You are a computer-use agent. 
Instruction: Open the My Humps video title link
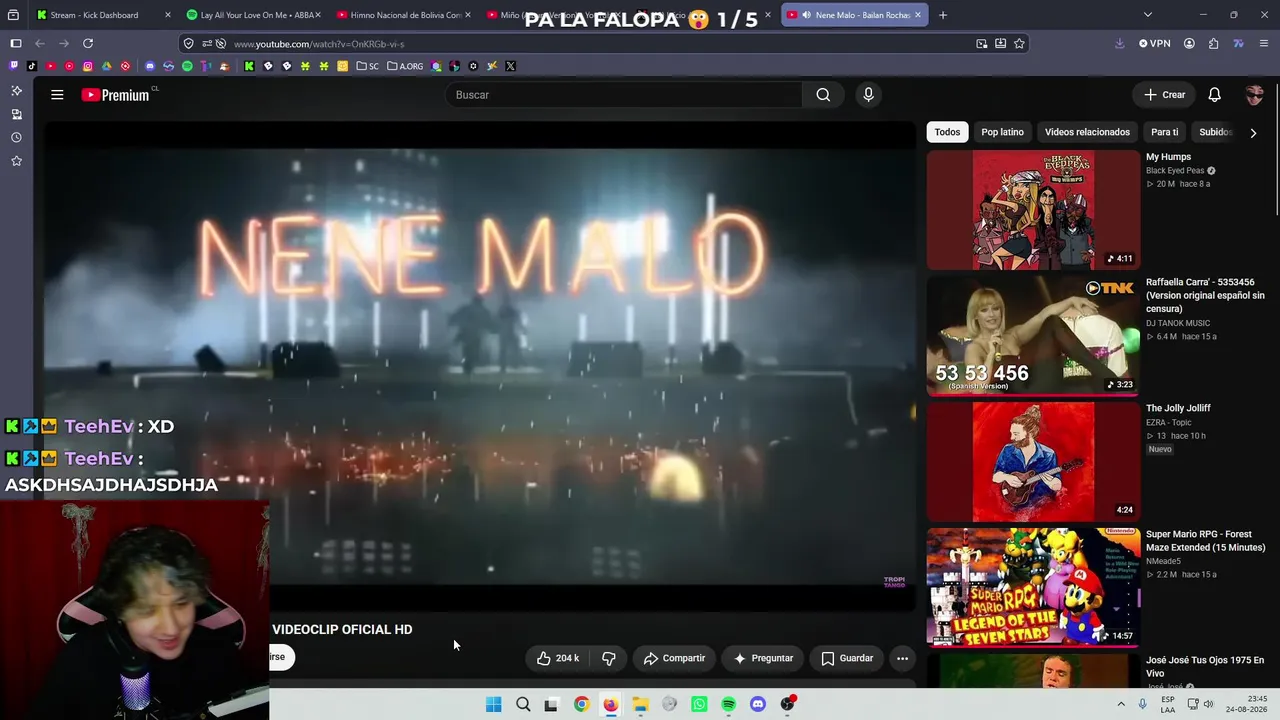coord(1168,157)
